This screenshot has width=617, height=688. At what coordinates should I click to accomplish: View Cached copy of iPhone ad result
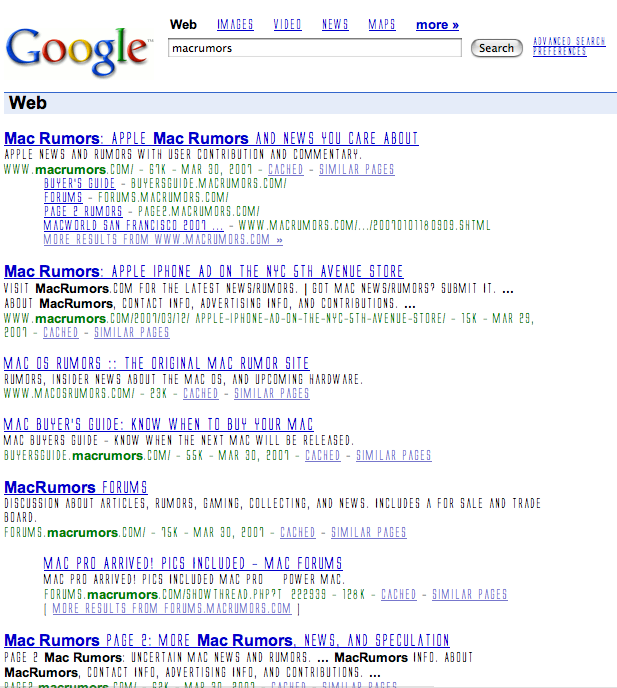(61, 333)
